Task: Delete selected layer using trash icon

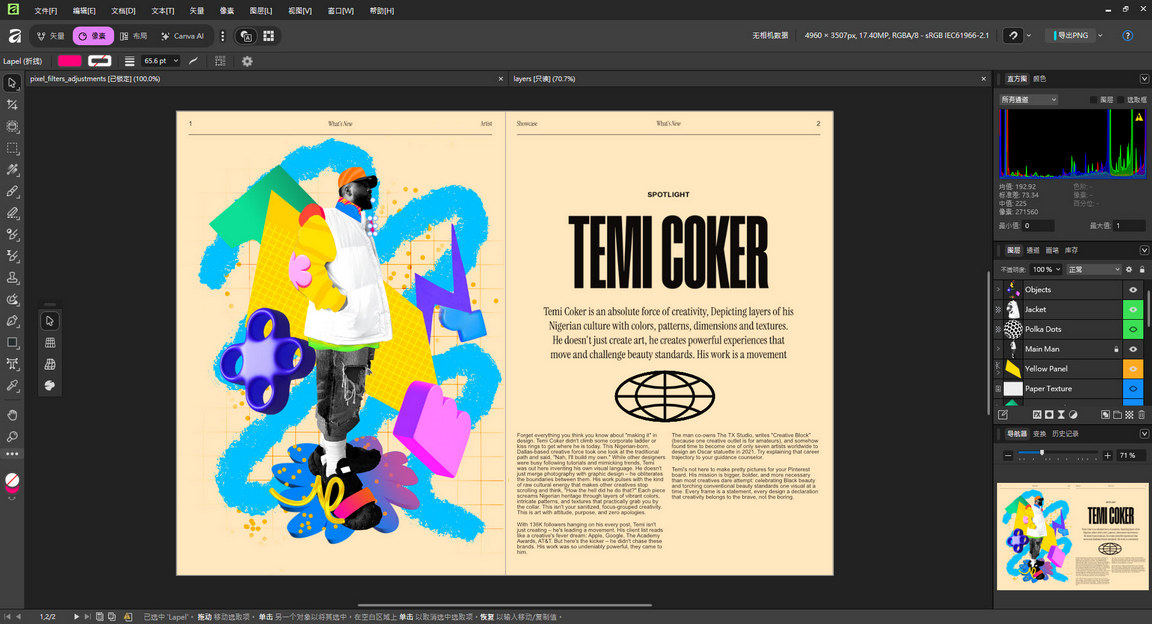Action: [1140, 414]
